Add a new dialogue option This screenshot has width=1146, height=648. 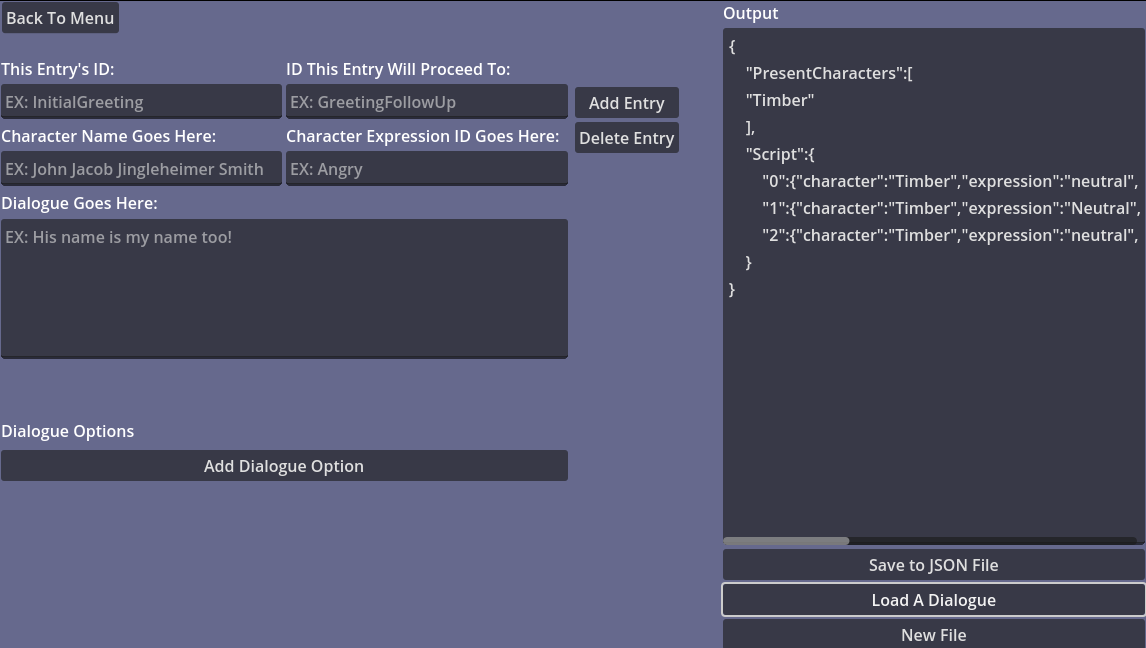tap(284, 466)
